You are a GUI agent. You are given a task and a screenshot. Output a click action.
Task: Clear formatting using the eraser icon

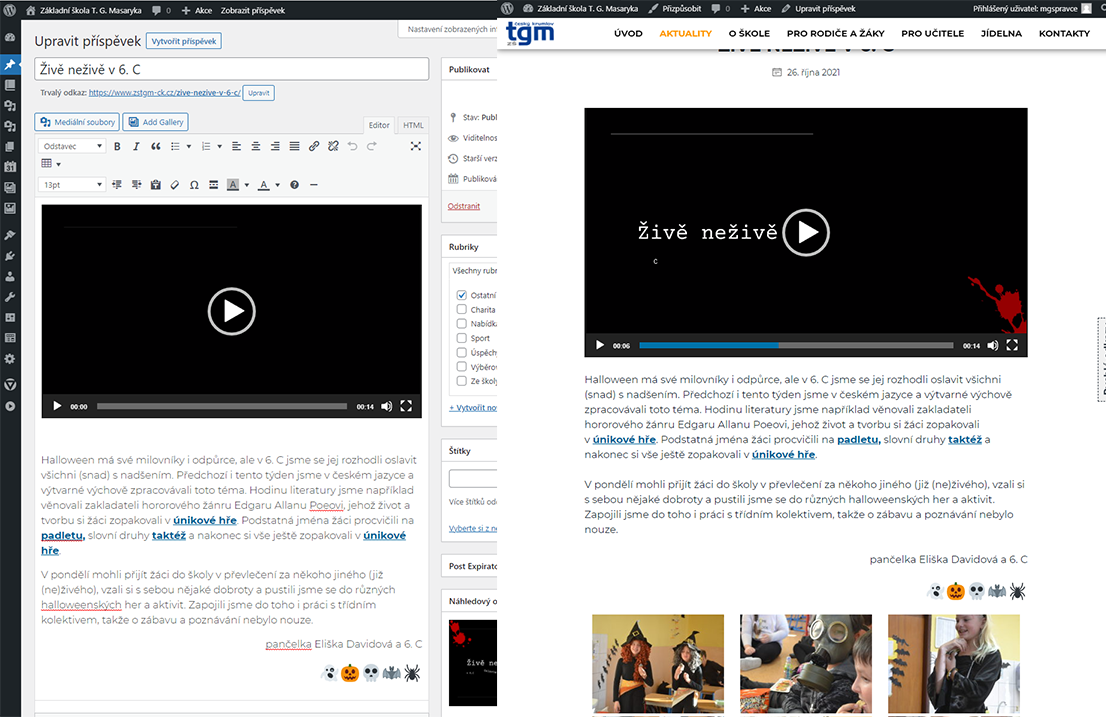coord(175,185)
